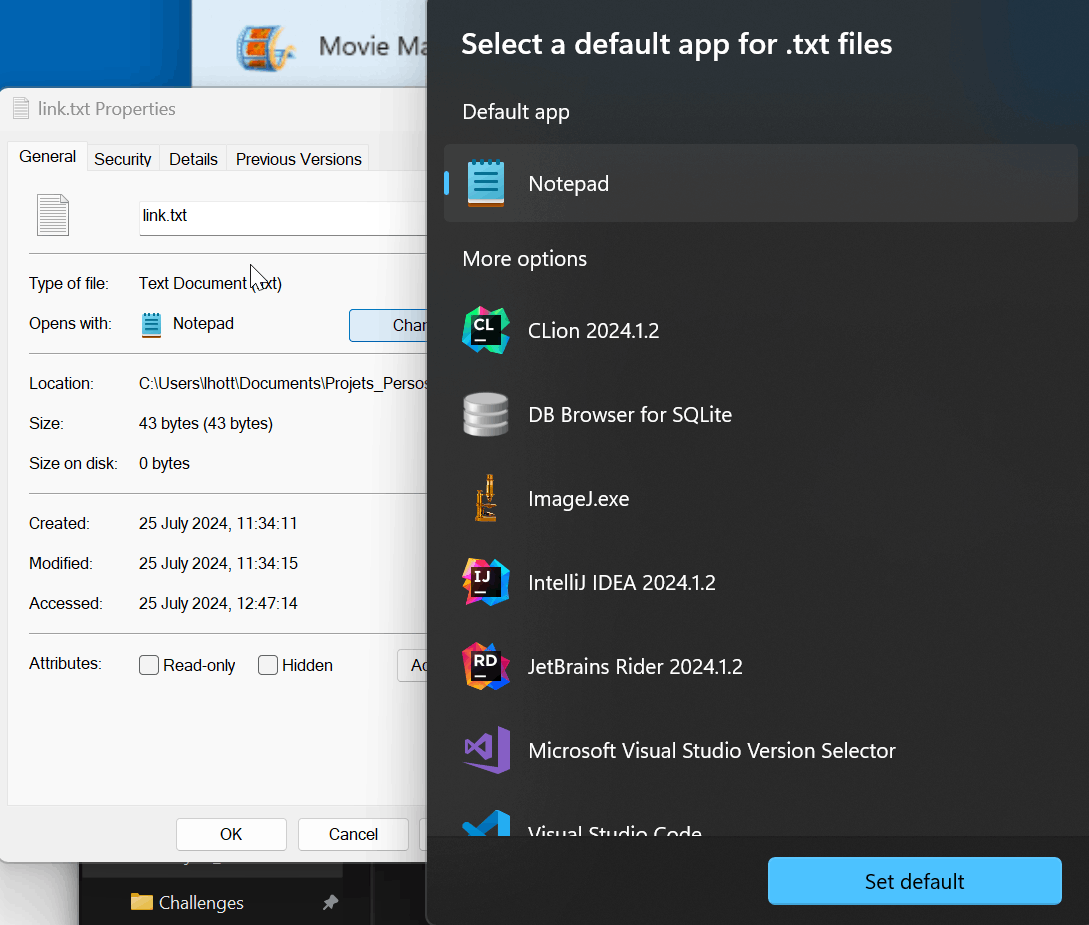Click the 43 bytes (43 bytes) size value
The image size is (1089, 925).
click(x=206, y=424)
